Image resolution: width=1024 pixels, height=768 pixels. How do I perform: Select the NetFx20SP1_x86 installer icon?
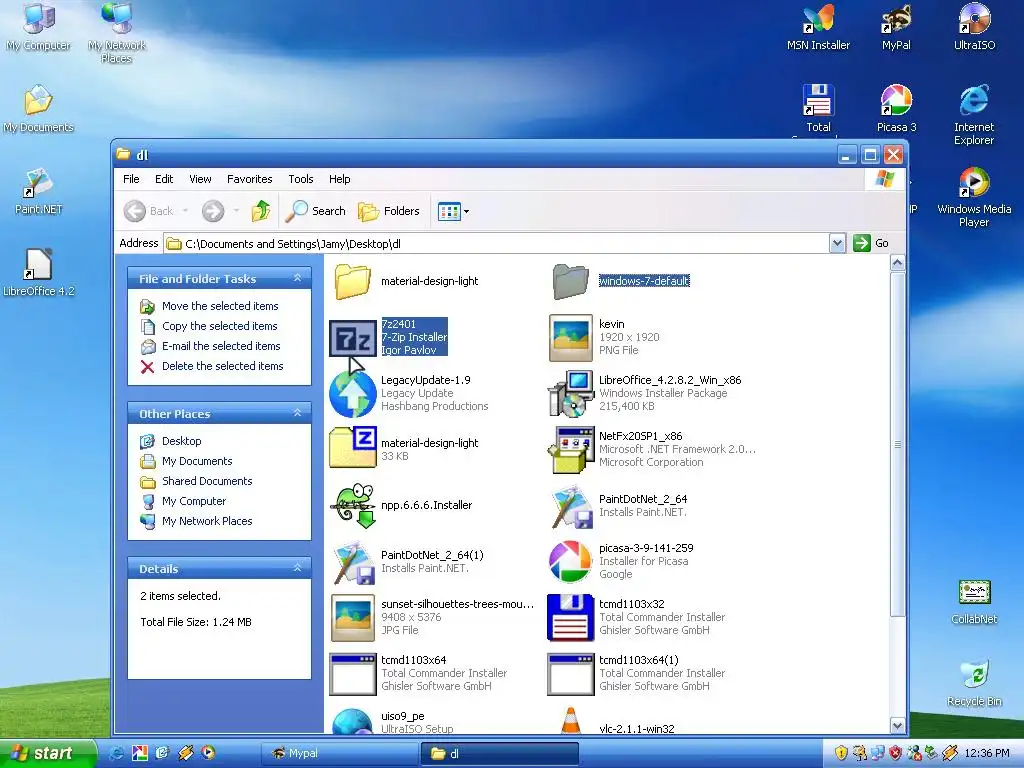click(570, 450)
